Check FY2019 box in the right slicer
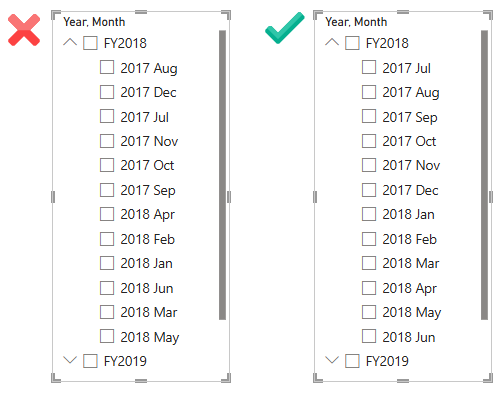Screen dimensions: 504x397 click(352, 361)
